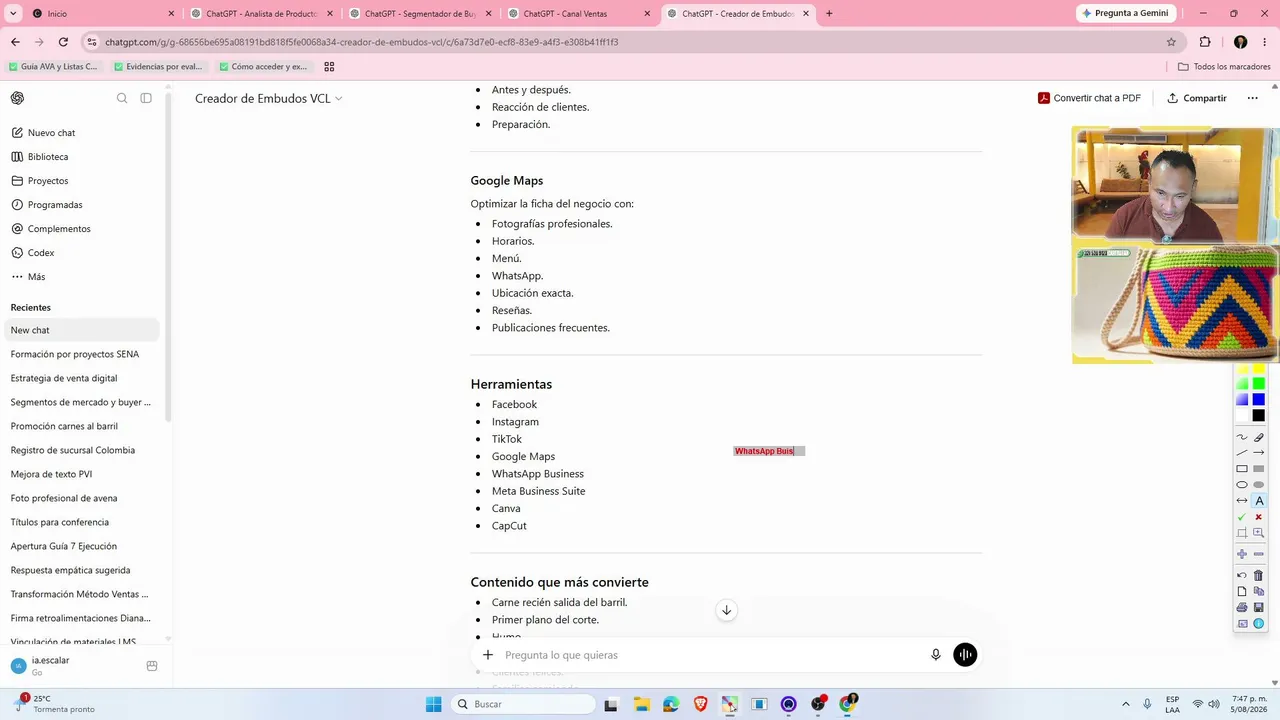Select the outlined rectangle tool
This screenshot has height=720, width=1280.
(1242, 469)
